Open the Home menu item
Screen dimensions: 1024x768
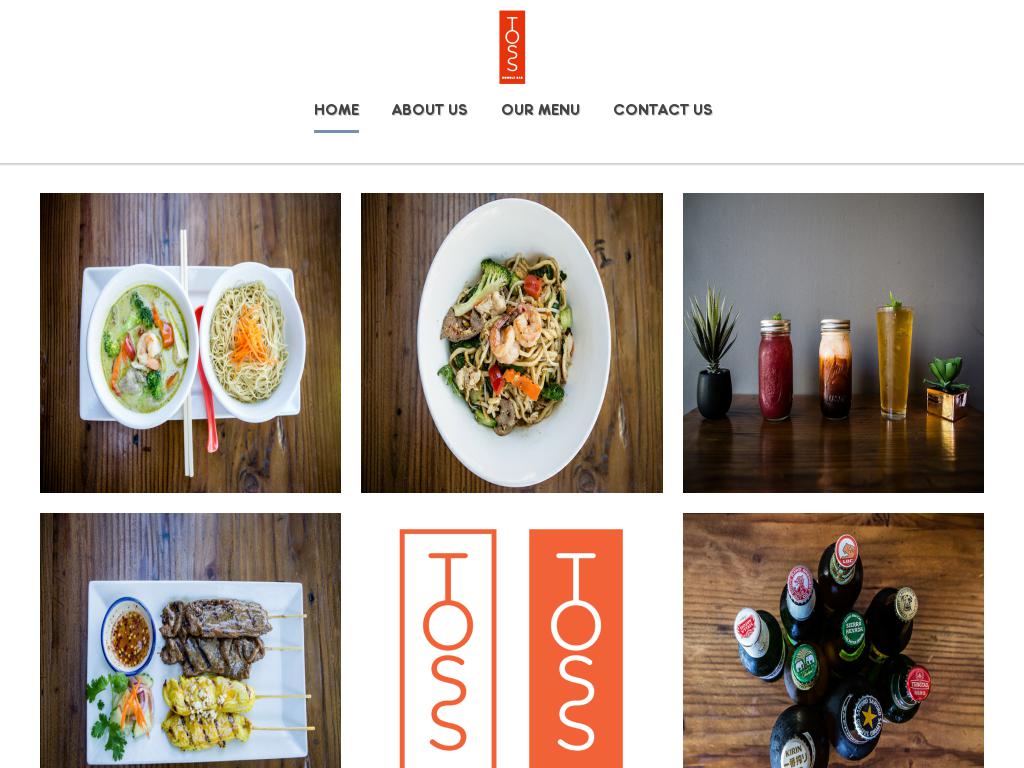point(336,110)
